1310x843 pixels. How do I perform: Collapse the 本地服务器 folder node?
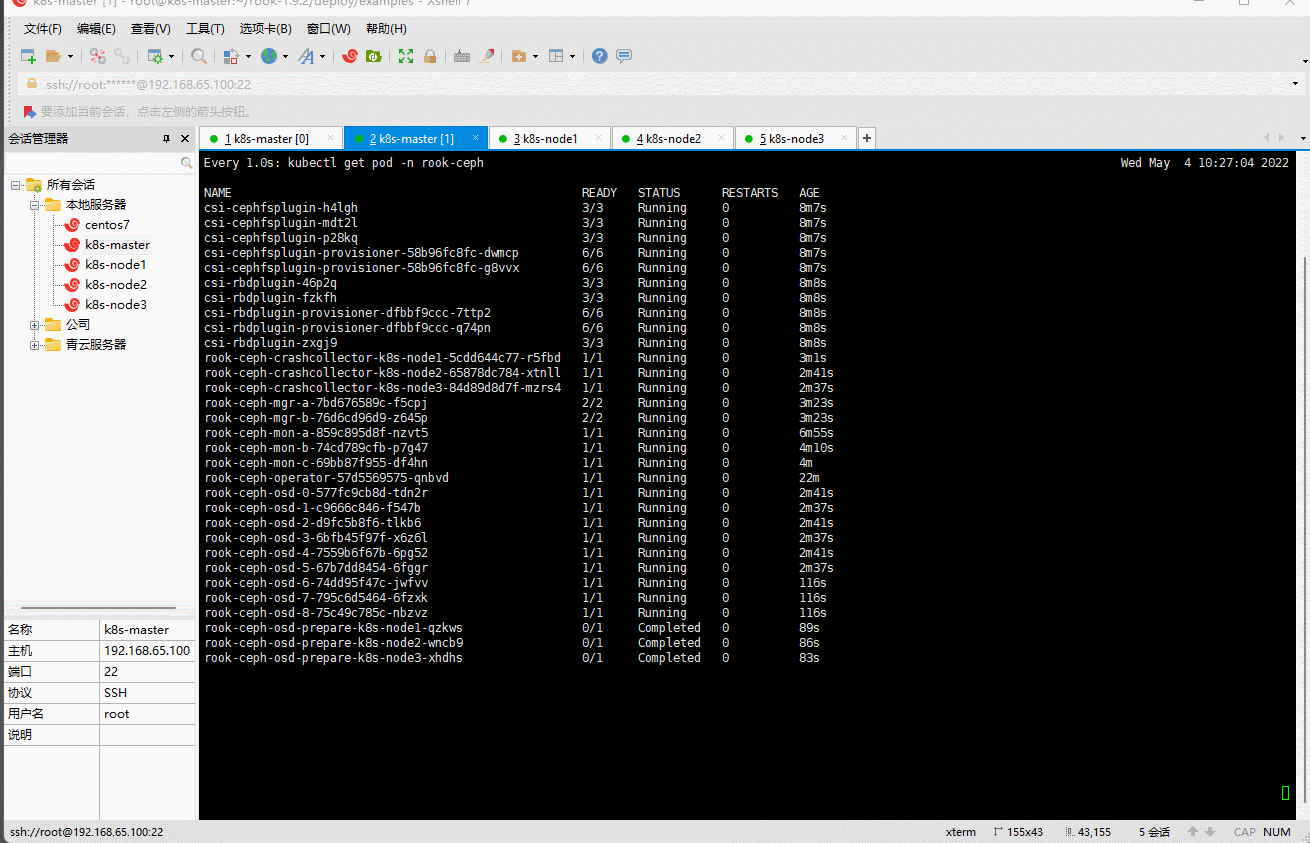click(x=34, y=205)
